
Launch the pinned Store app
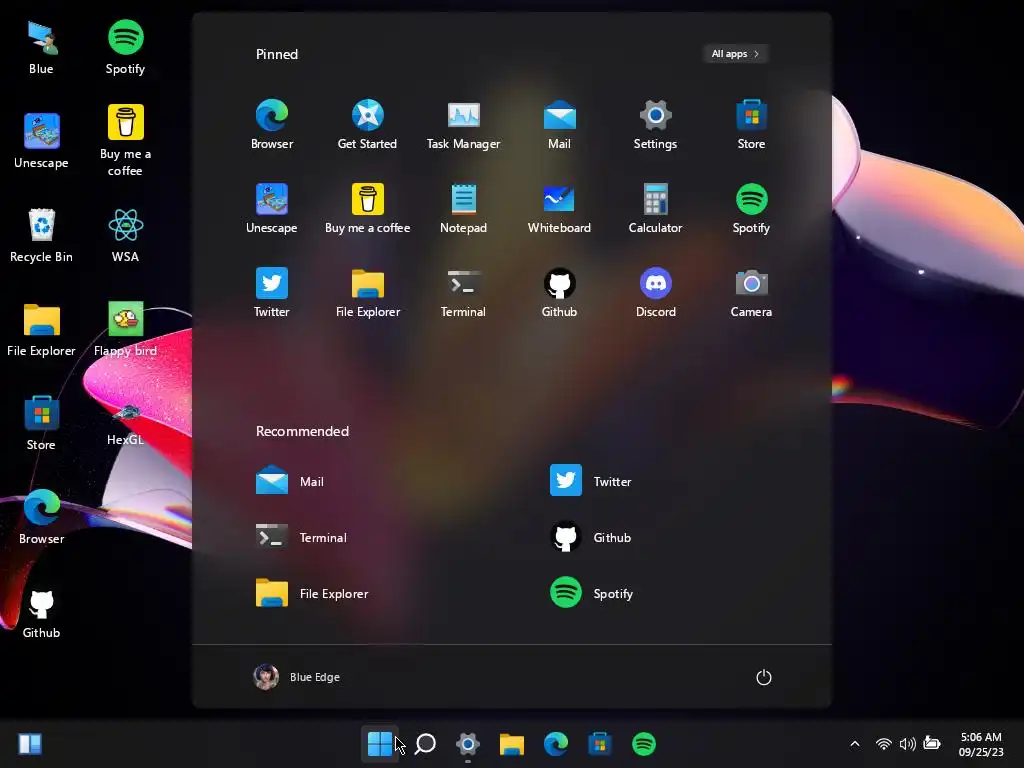[751, 125]
